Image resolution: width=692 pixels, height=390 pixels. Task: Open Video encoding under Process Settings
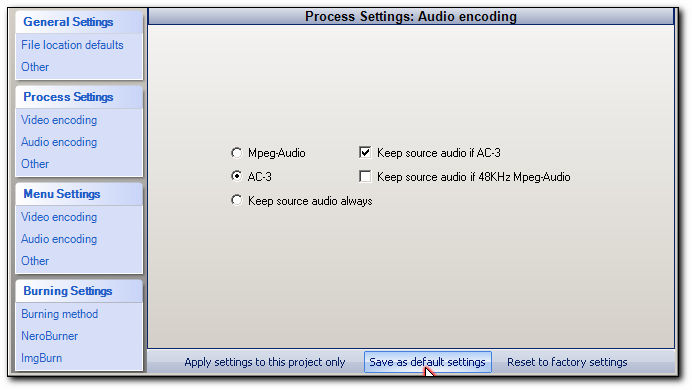coord(59,120)
